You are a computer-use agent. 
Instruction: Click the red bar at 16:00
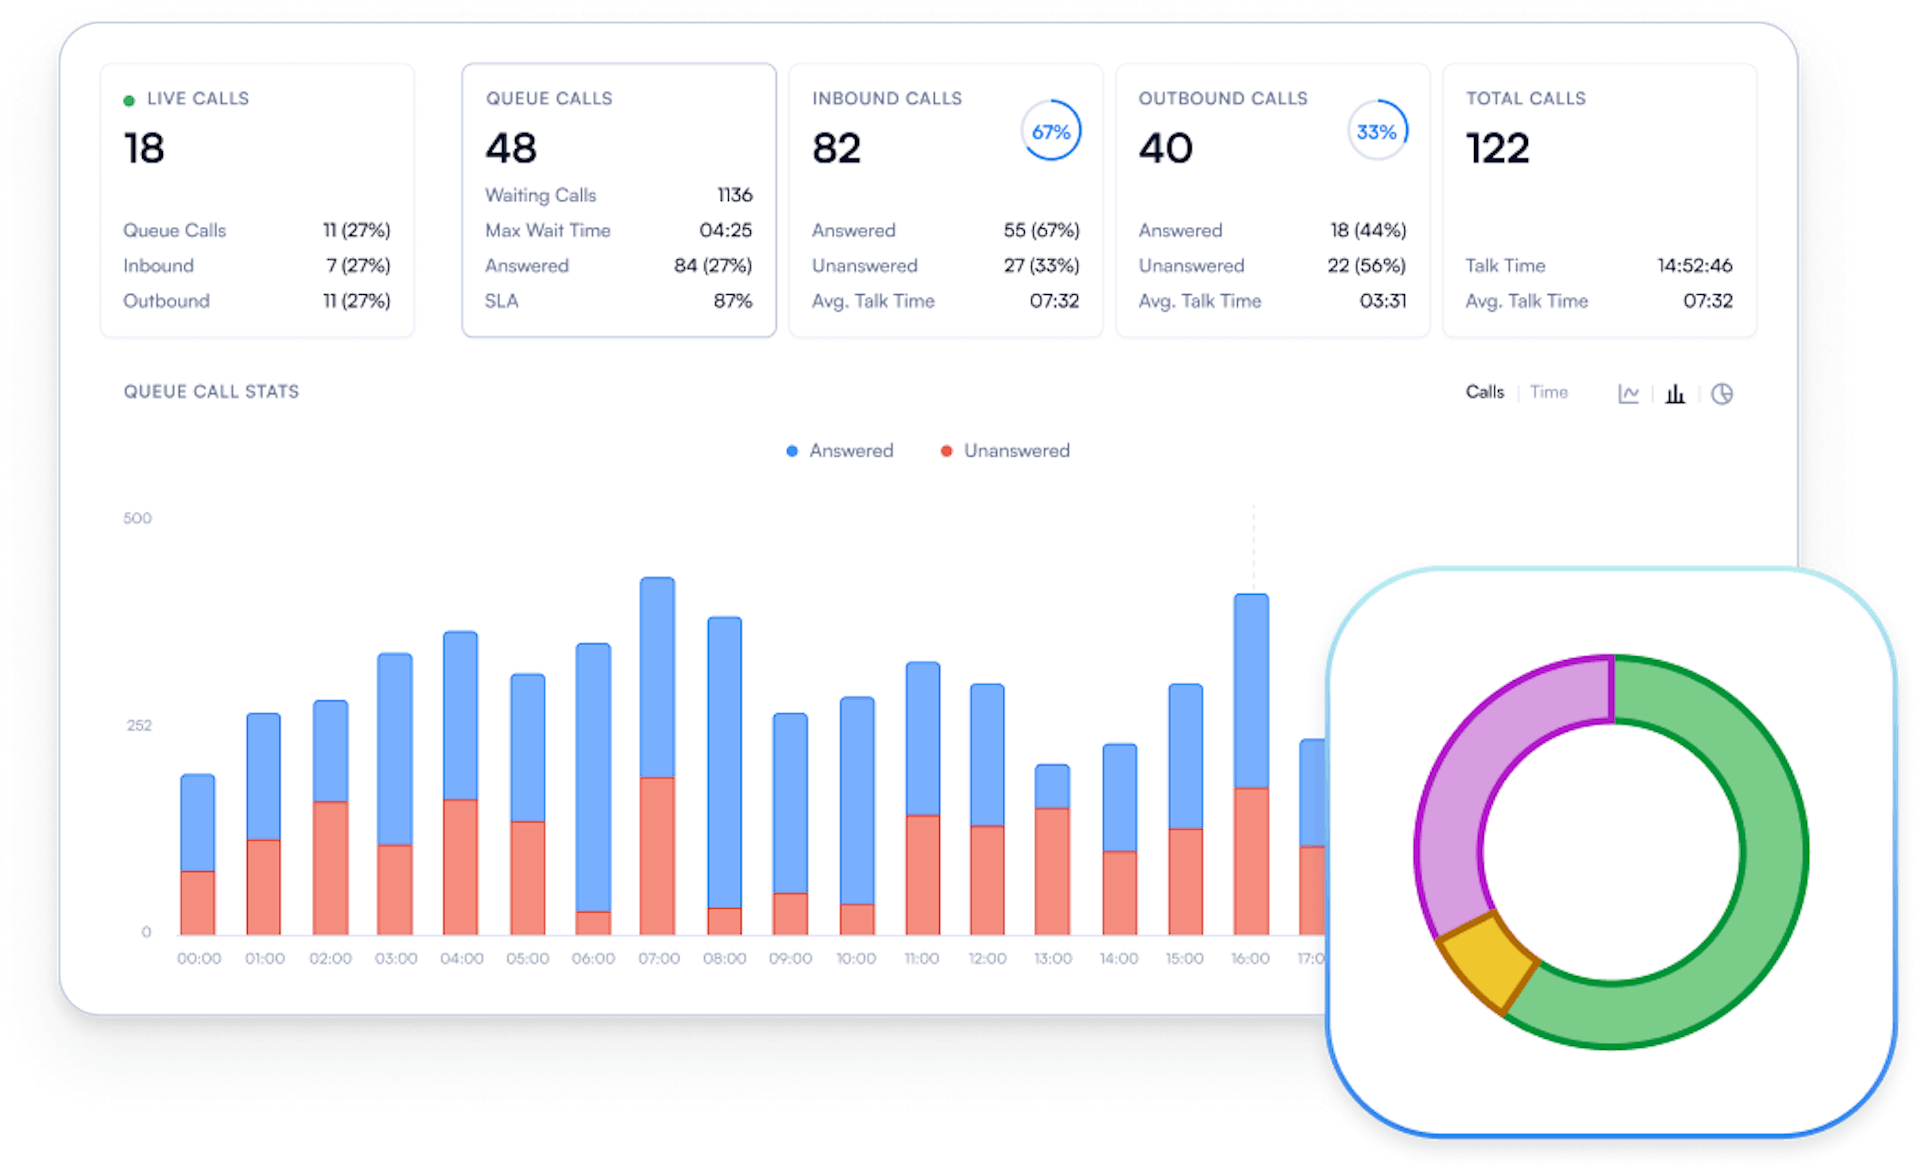[x=1251, y=860]
